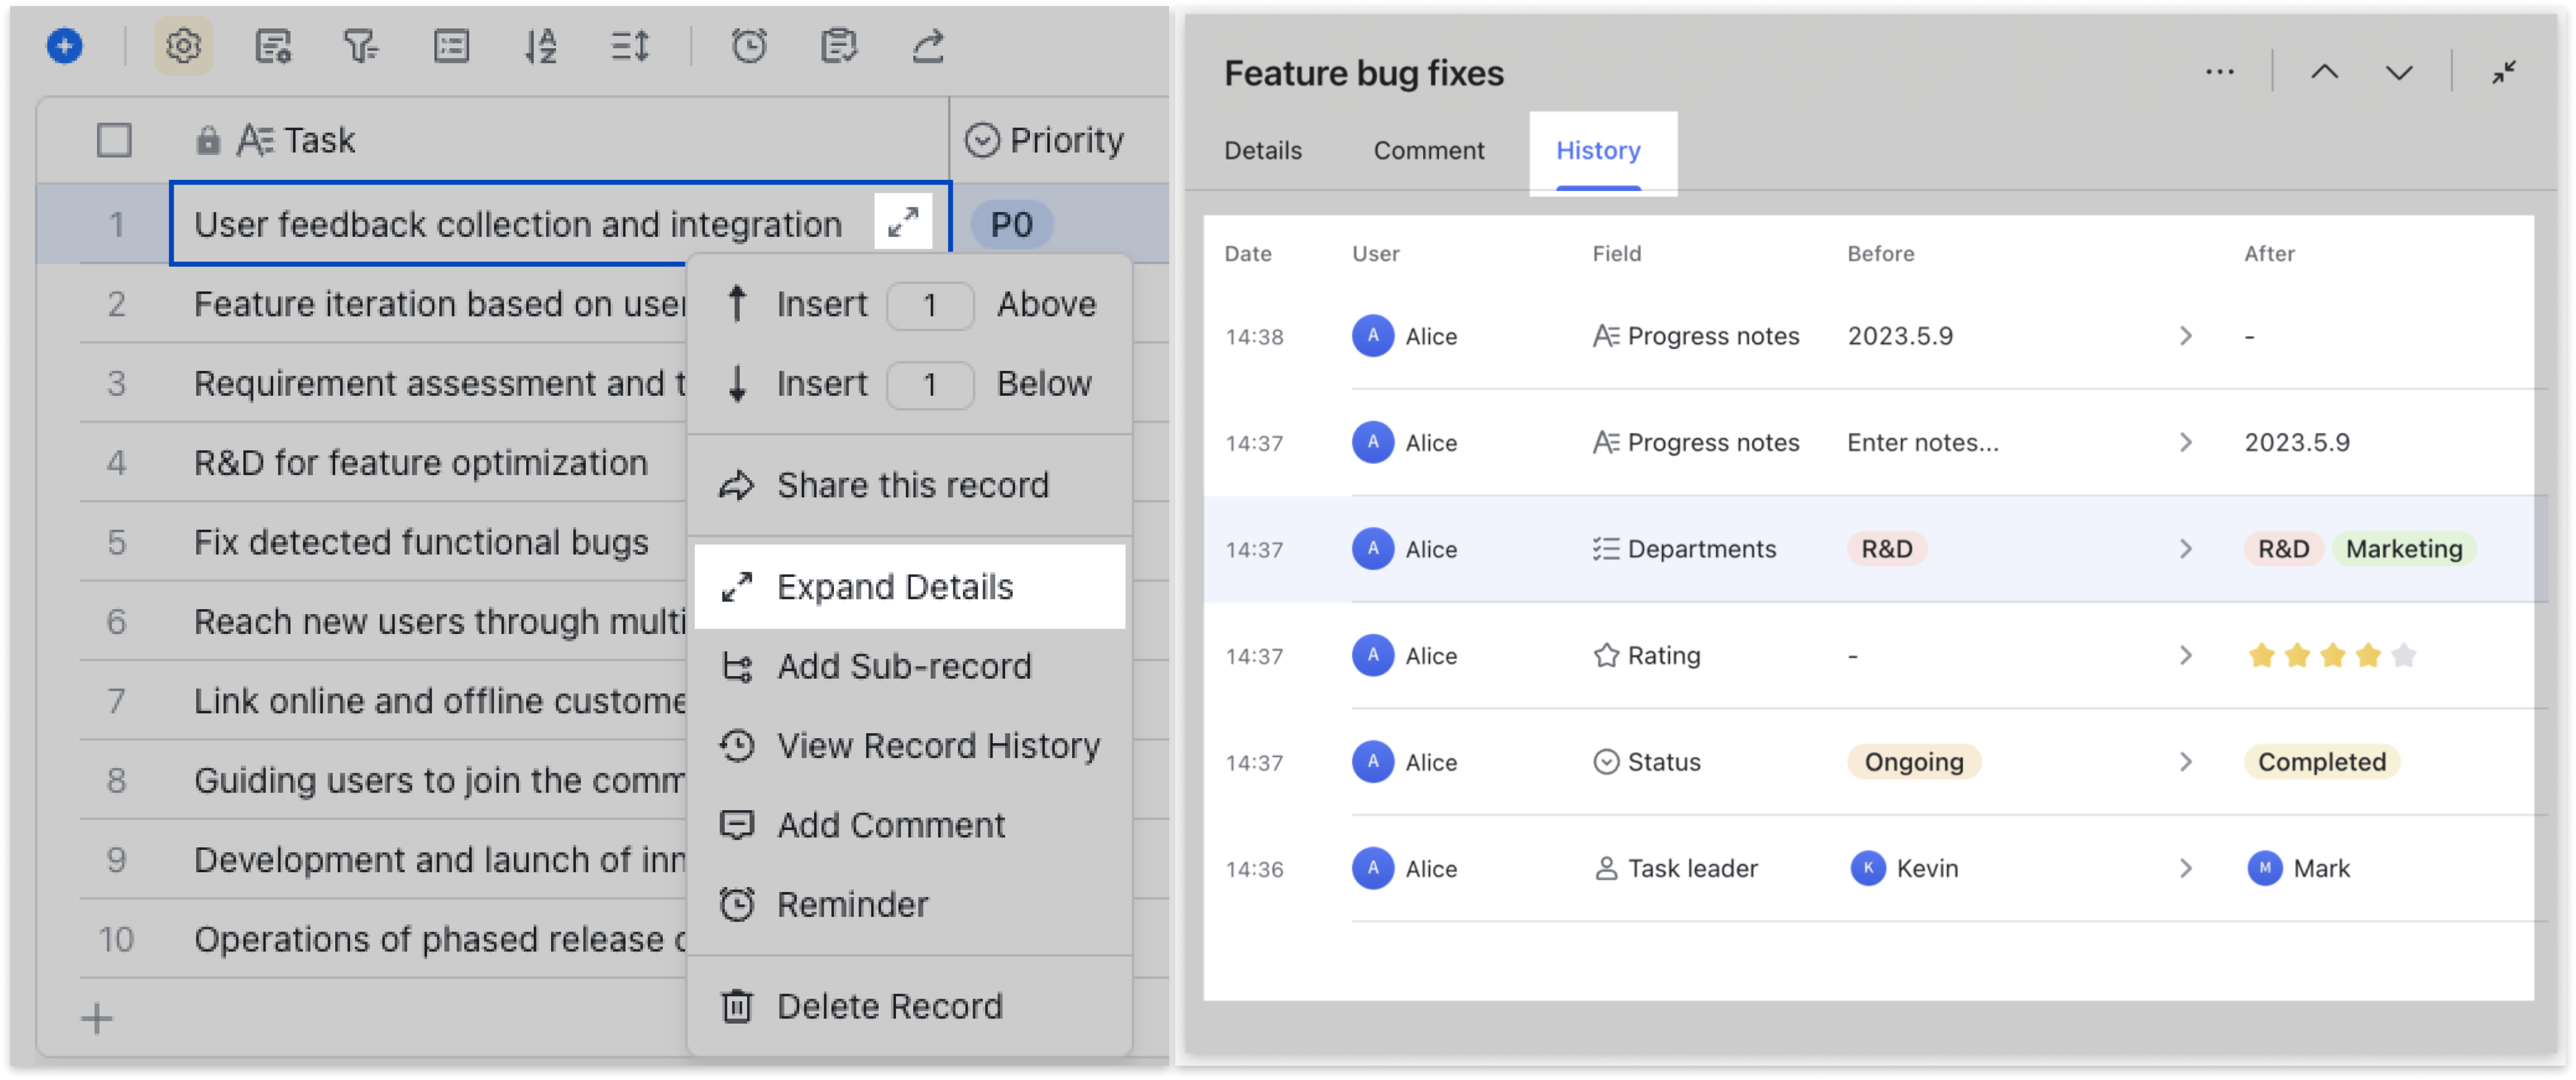
Task: Click the Insert Below row count input
Action: coord(930,384)
